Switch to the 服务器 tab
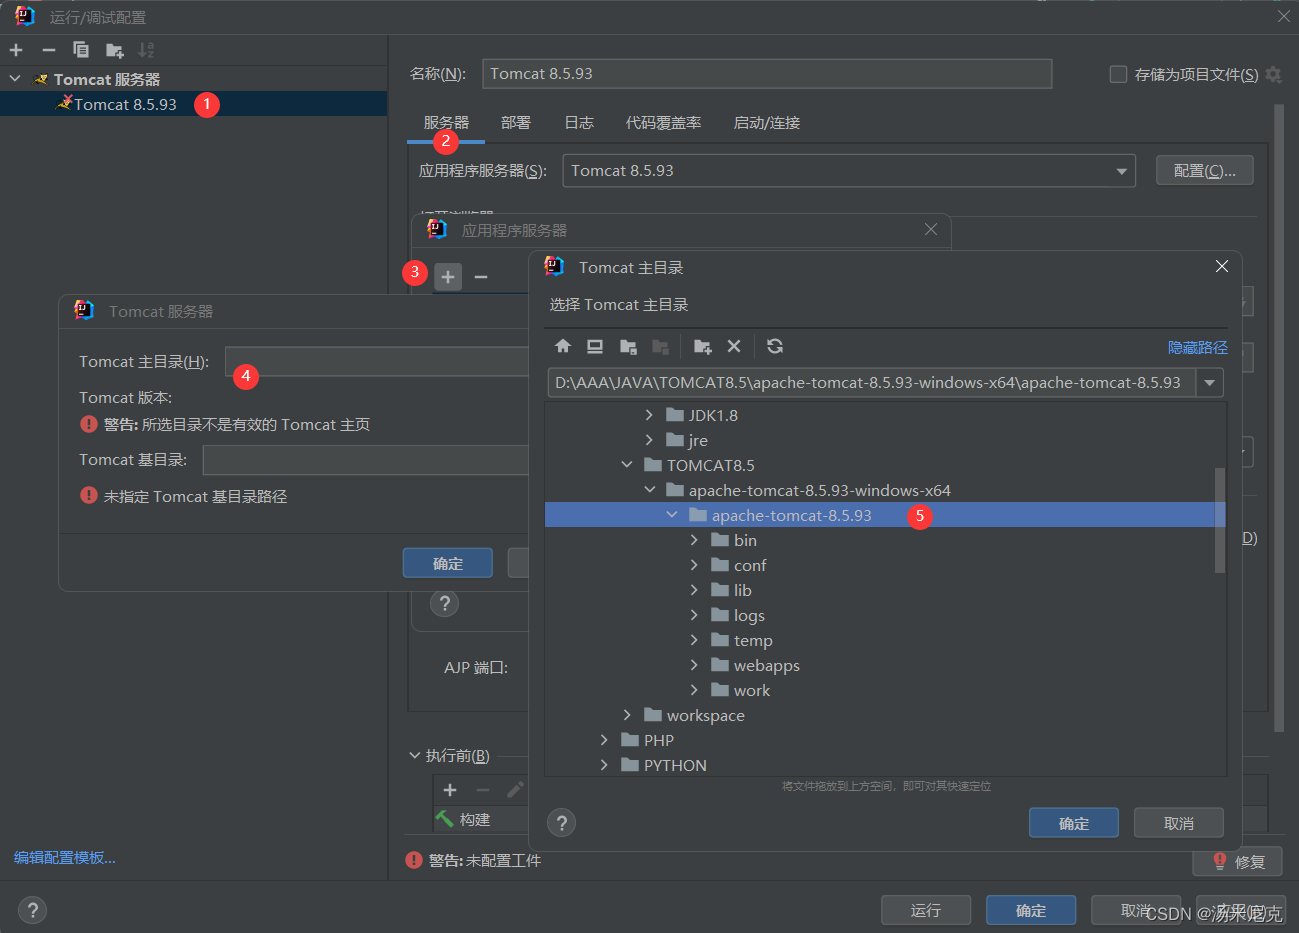This screenshot has height=933, width=1299. 446,123
